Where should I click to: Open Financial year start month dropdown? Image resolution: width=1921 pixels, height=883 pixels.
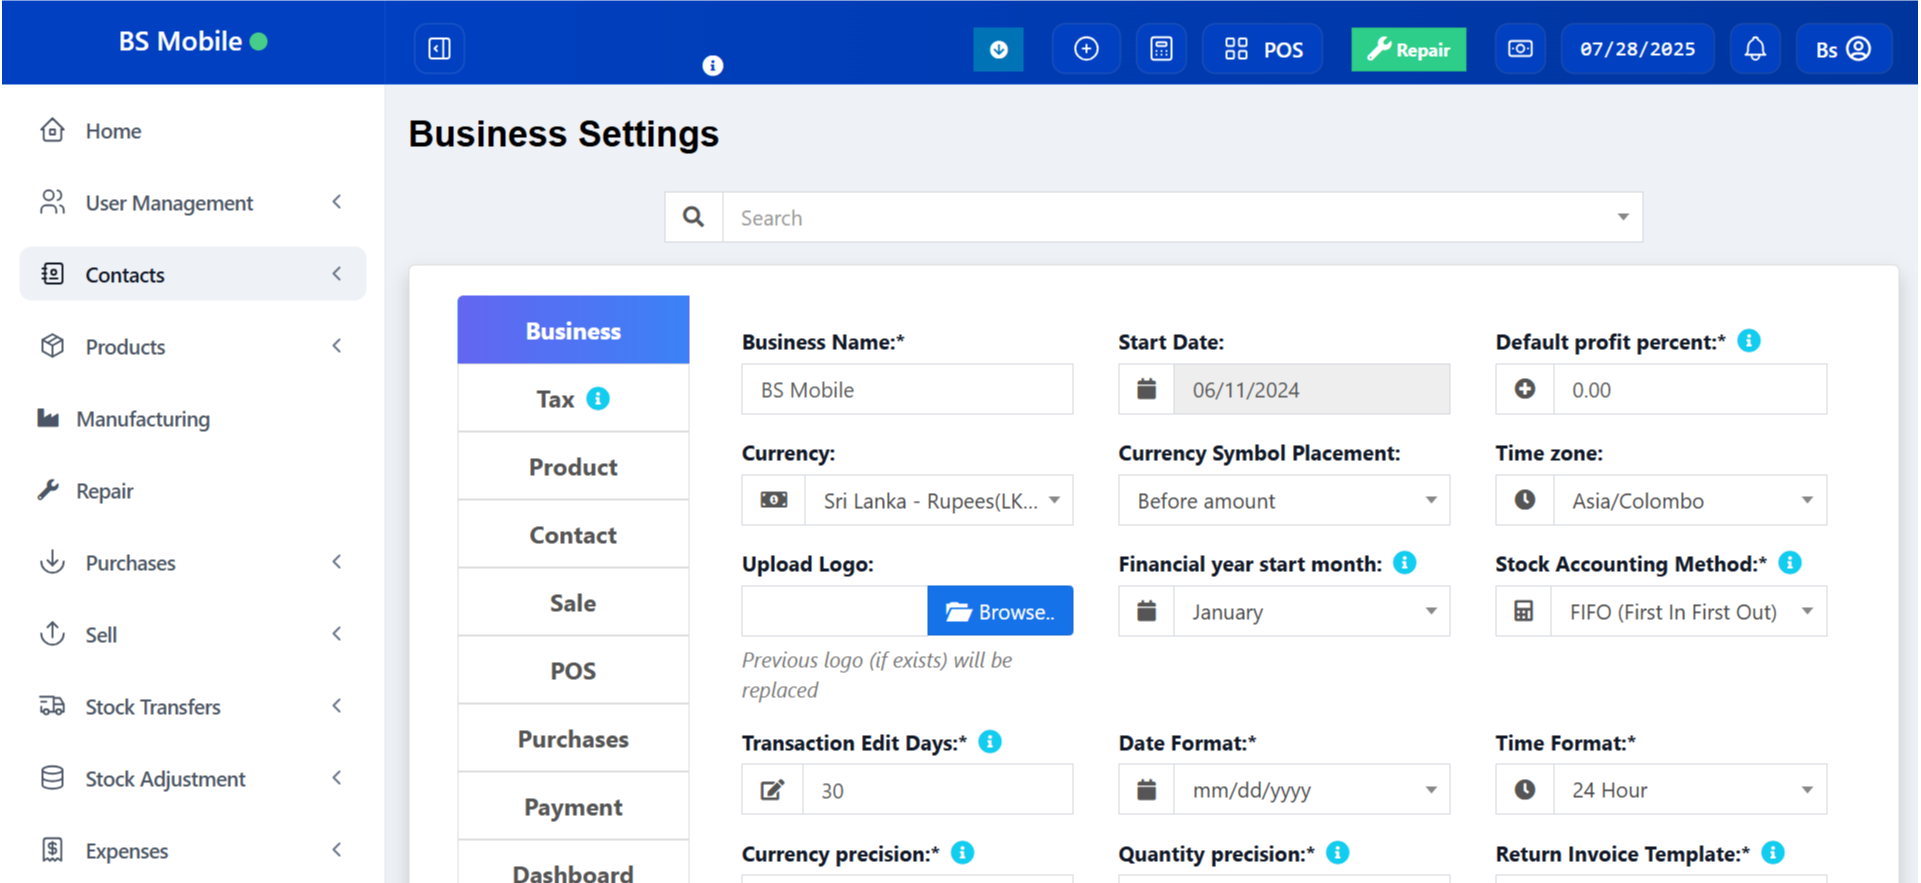click(1311, 612)
